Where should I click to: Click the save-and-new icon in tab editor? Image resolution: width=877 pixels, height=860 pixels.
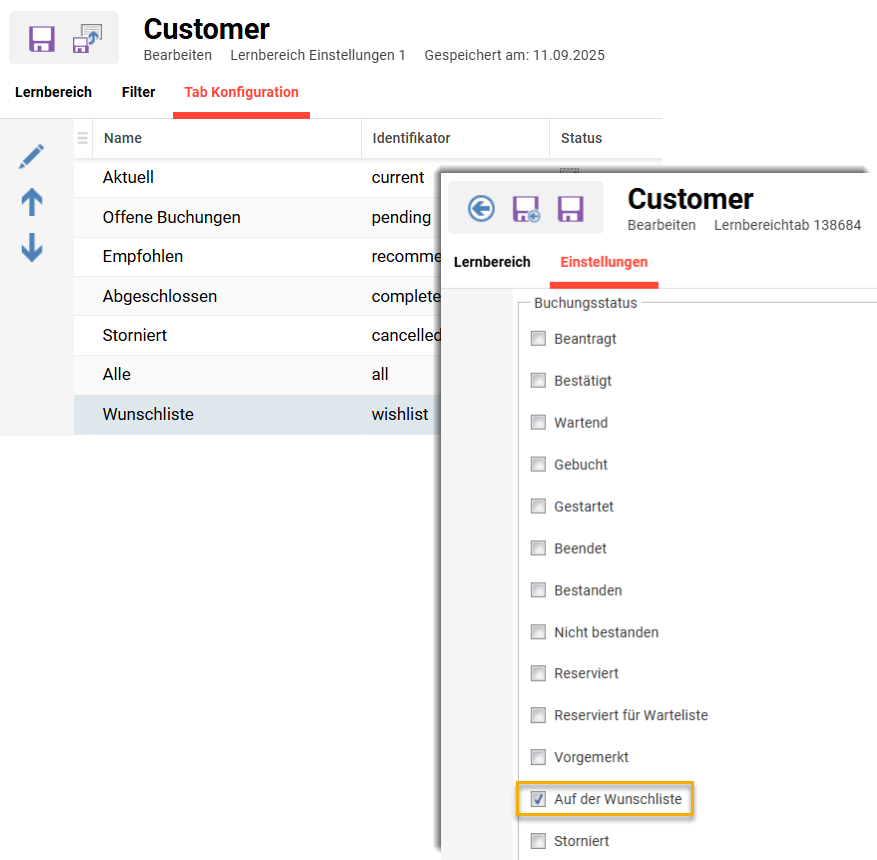[x=525, y=208]
